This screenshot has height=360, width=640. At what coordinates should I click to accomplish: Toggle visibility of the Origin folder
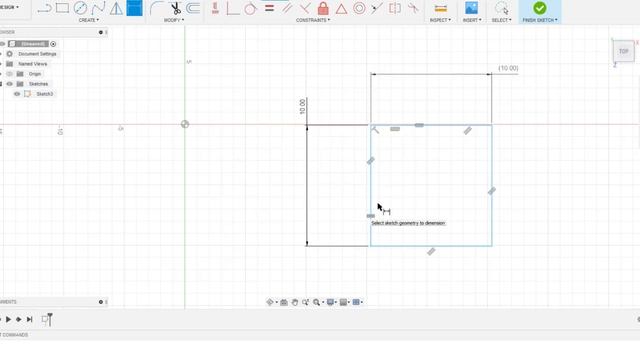pos(9,74)
